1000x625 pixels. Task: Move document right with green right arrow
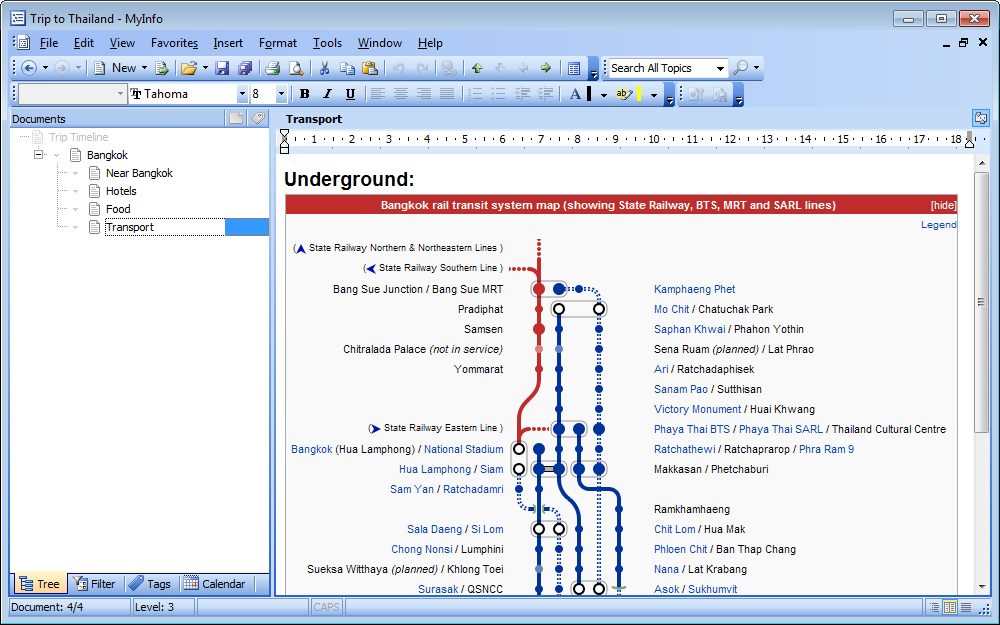546,68
